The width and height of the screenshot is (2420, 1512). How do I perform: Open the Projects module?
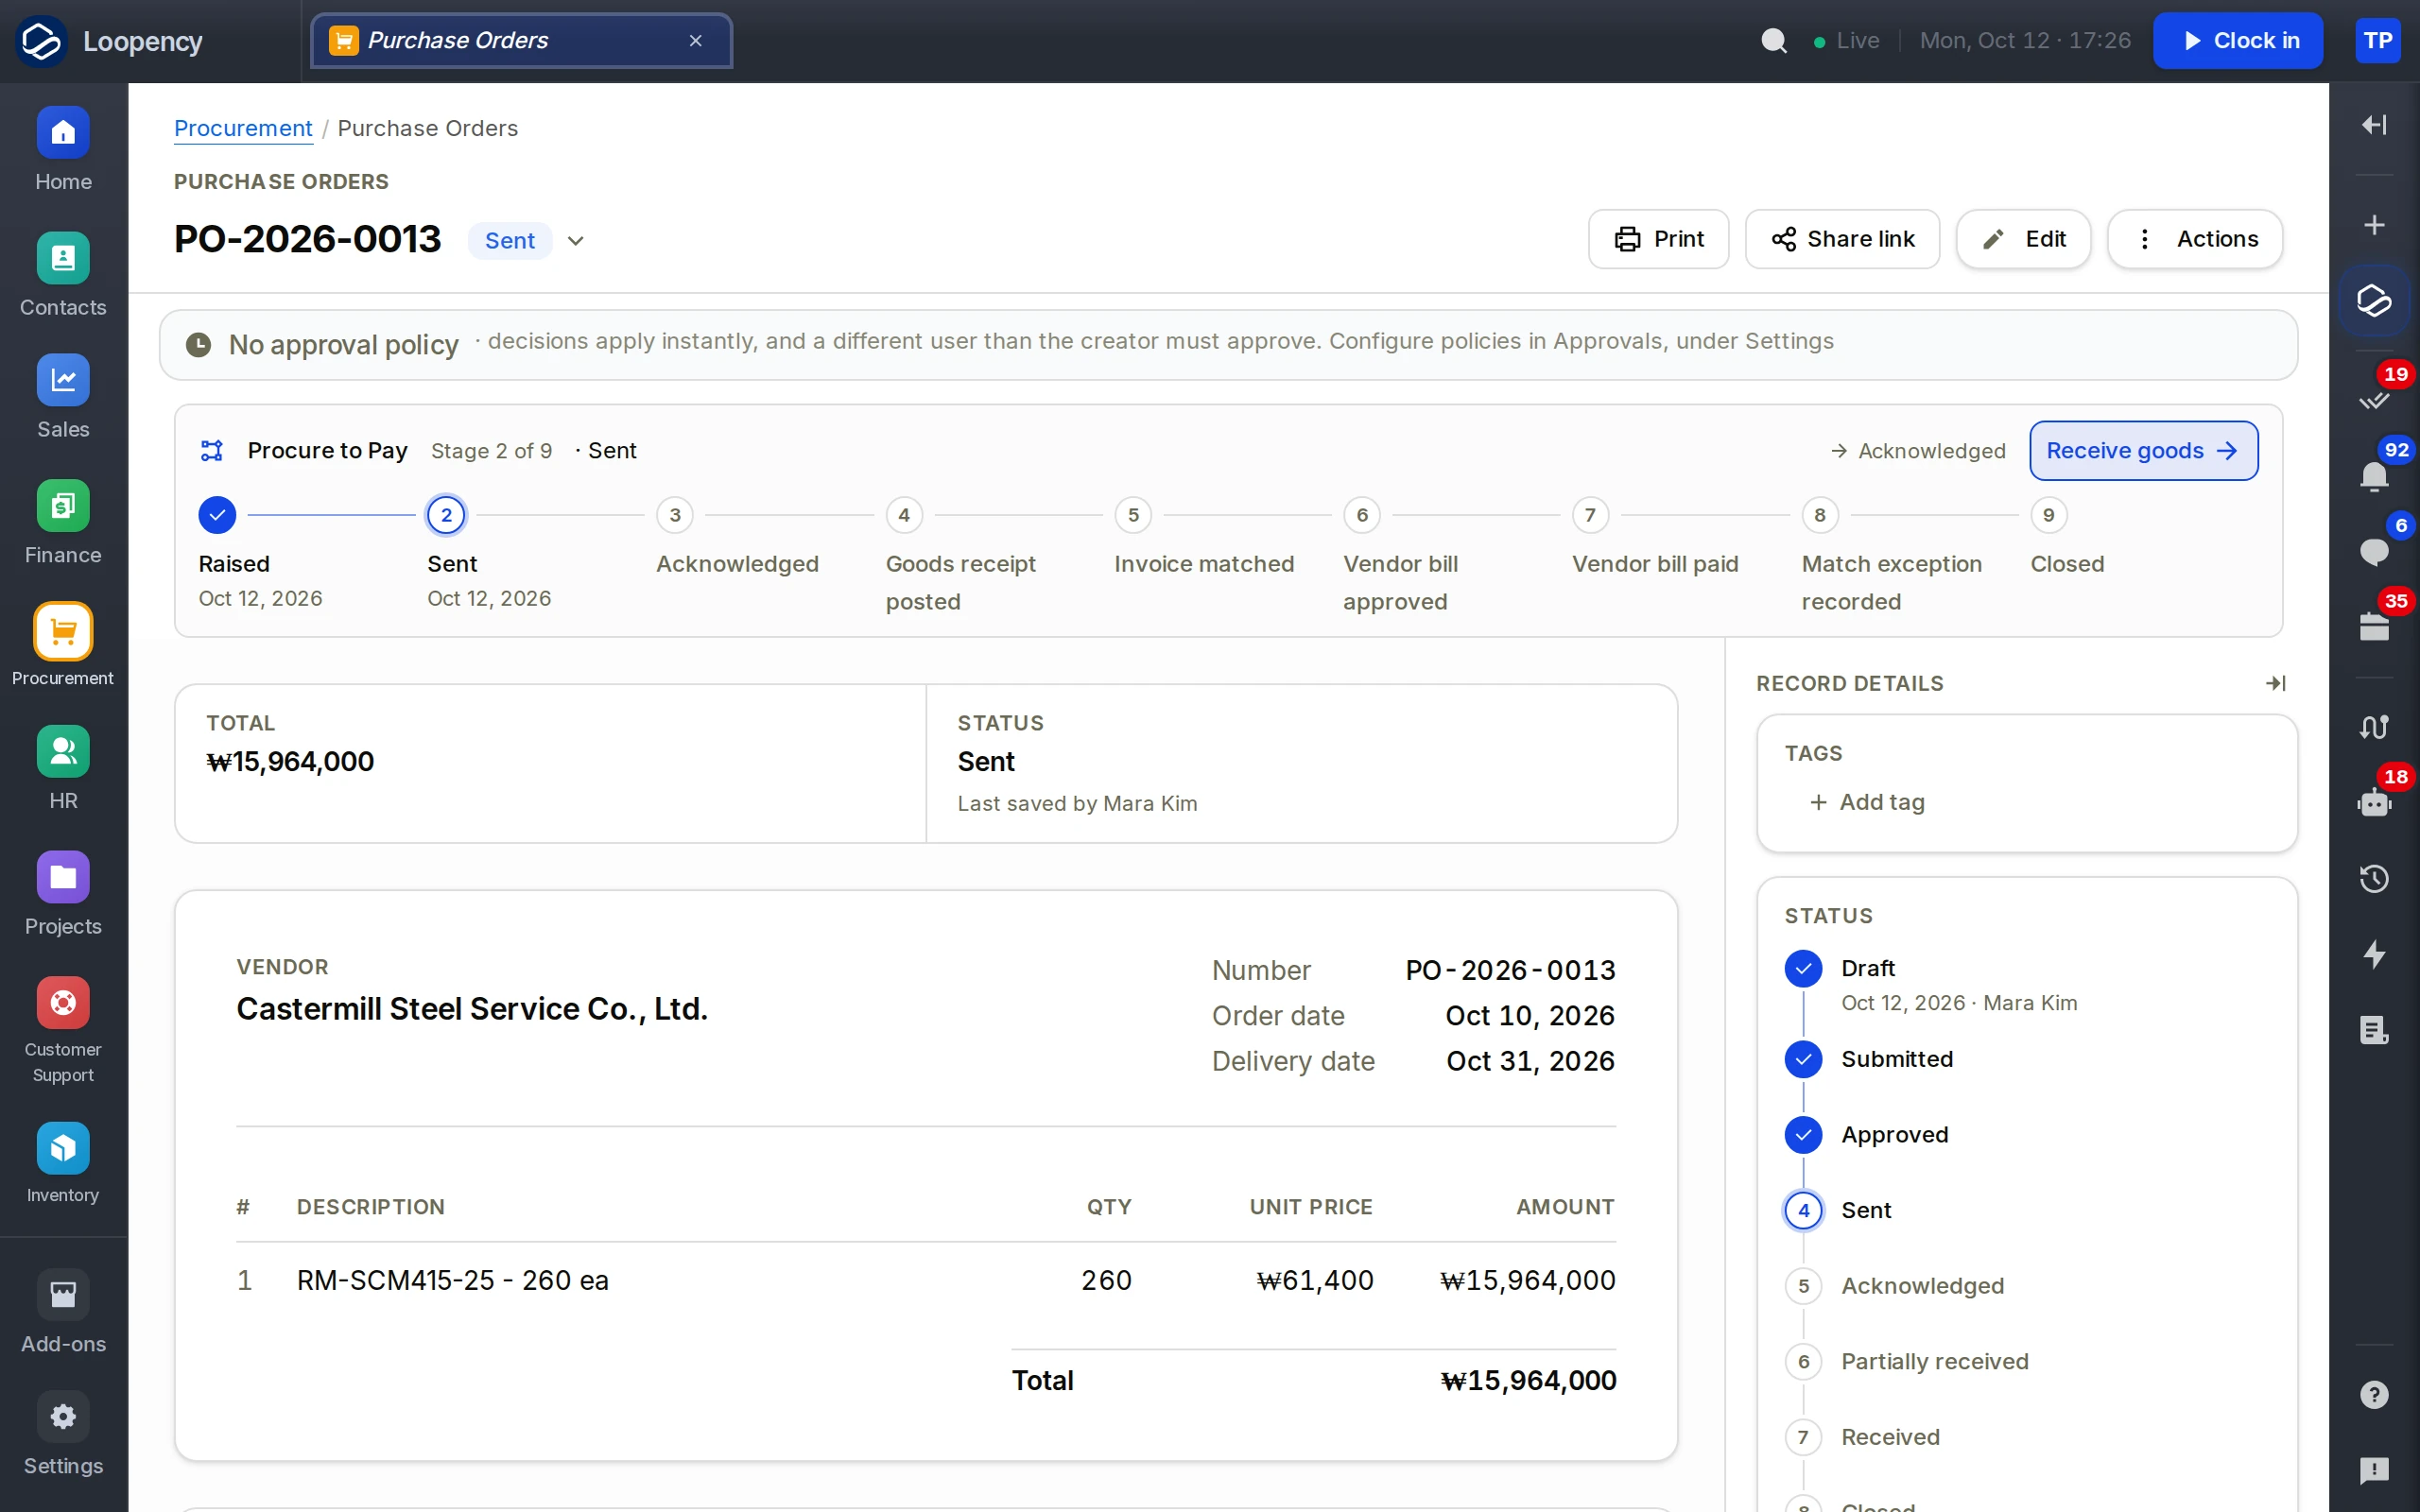pyautogui.click(x=63, y=895)
